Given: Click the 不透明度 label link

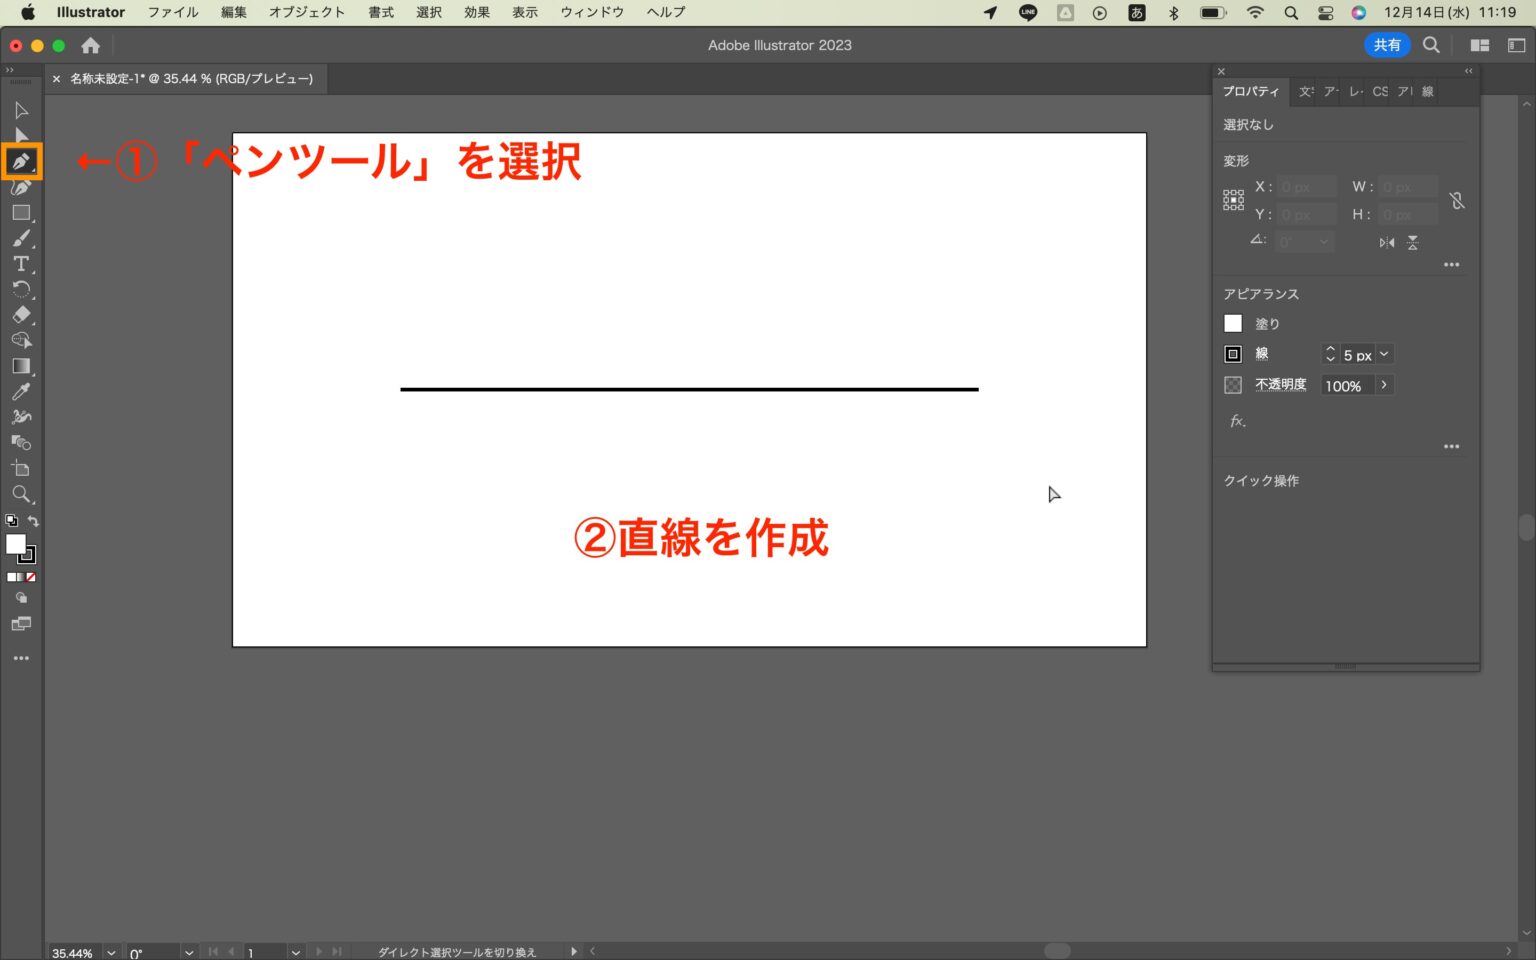Looking at the screenshot, I should (x=1281, y=385).
